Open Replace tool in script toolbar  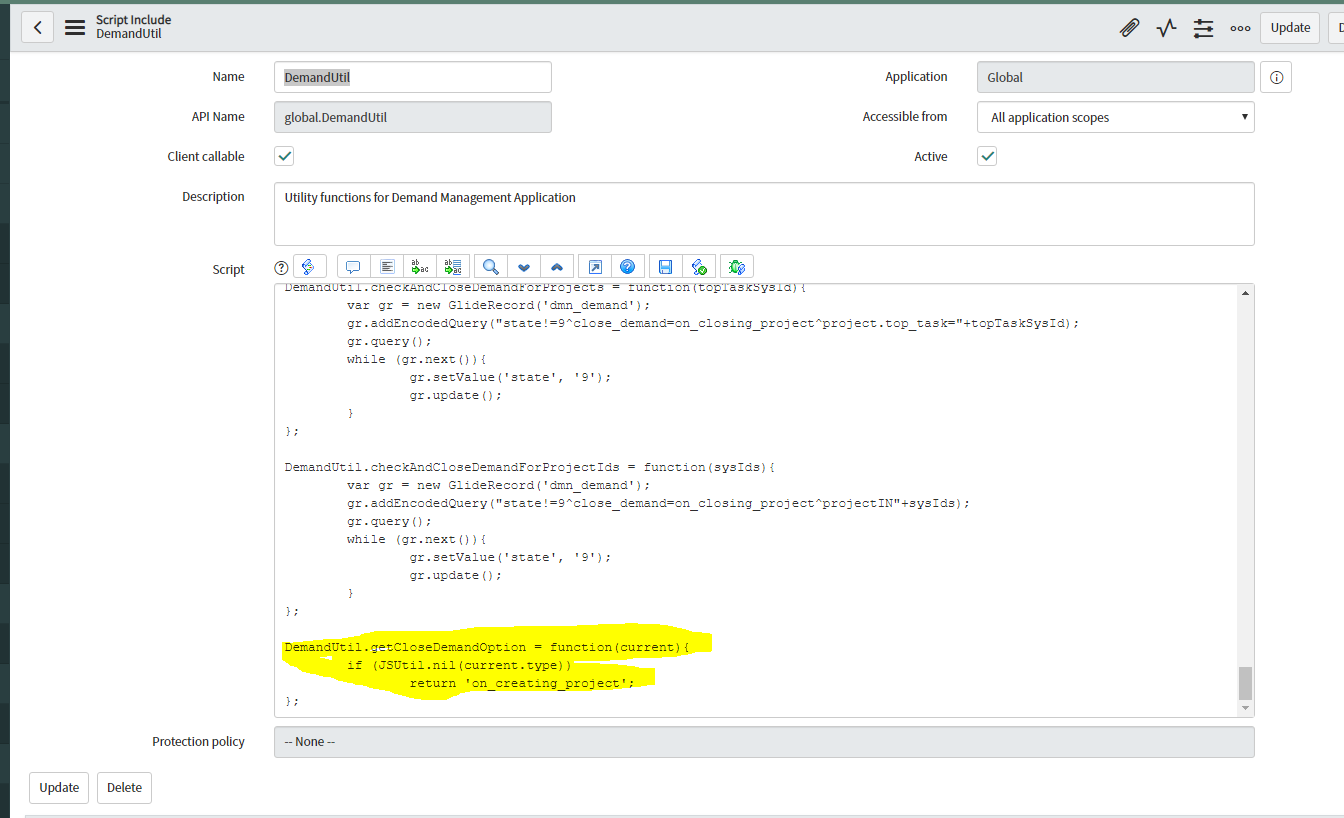tap(420, 267)
